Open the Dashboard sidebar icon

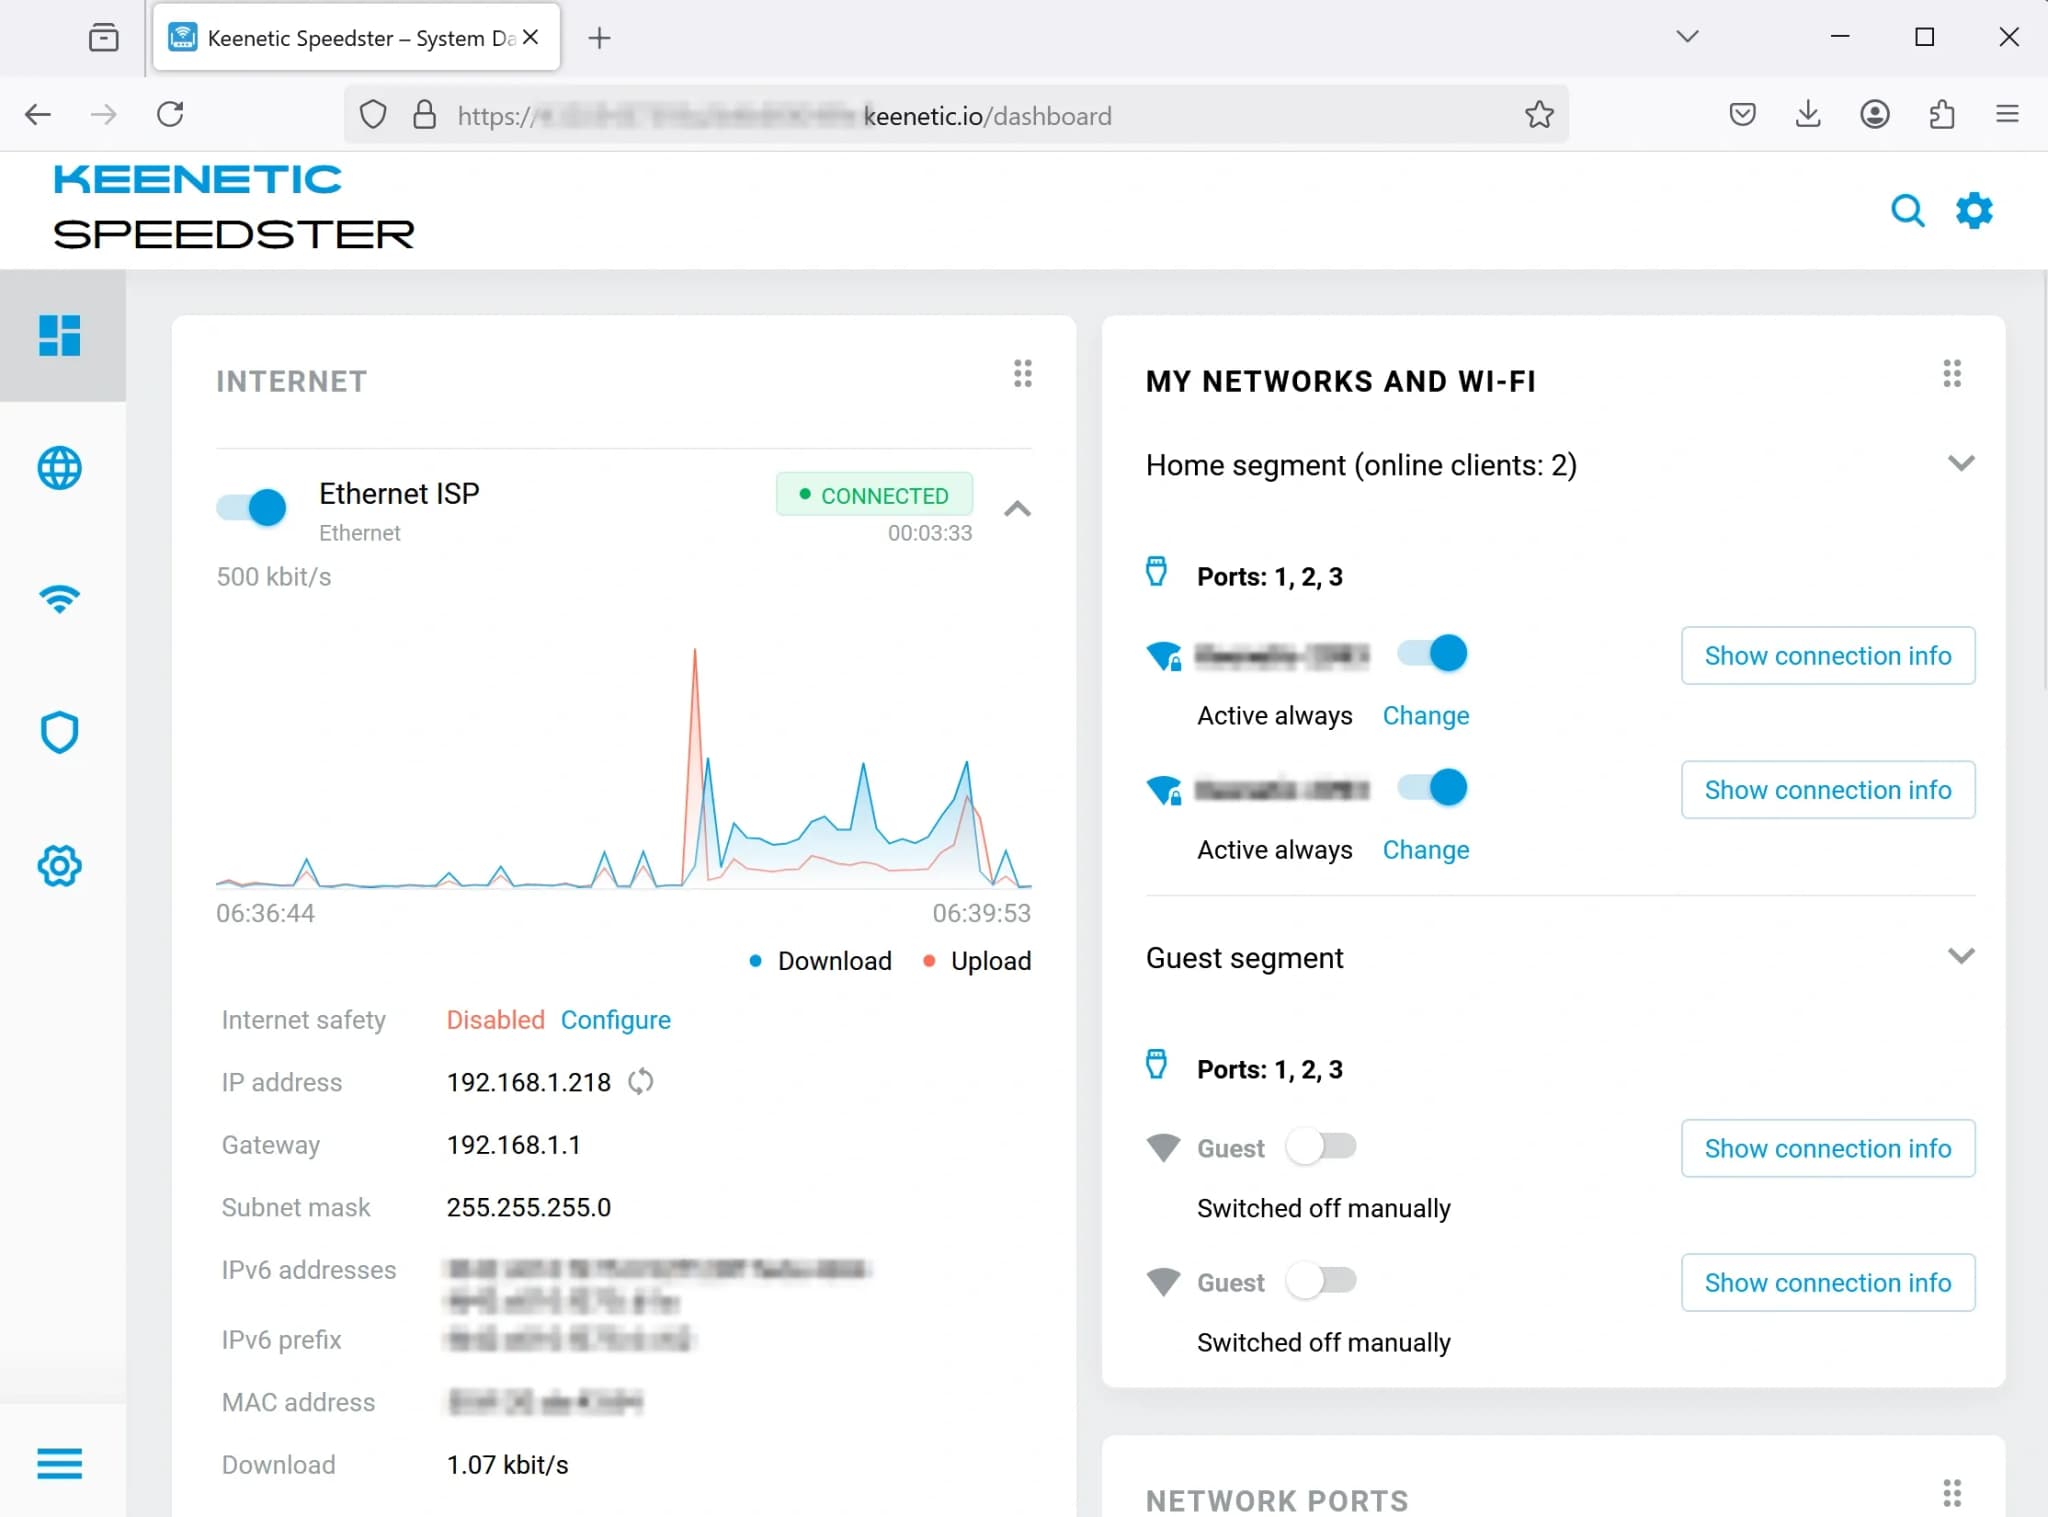point(59,335)
